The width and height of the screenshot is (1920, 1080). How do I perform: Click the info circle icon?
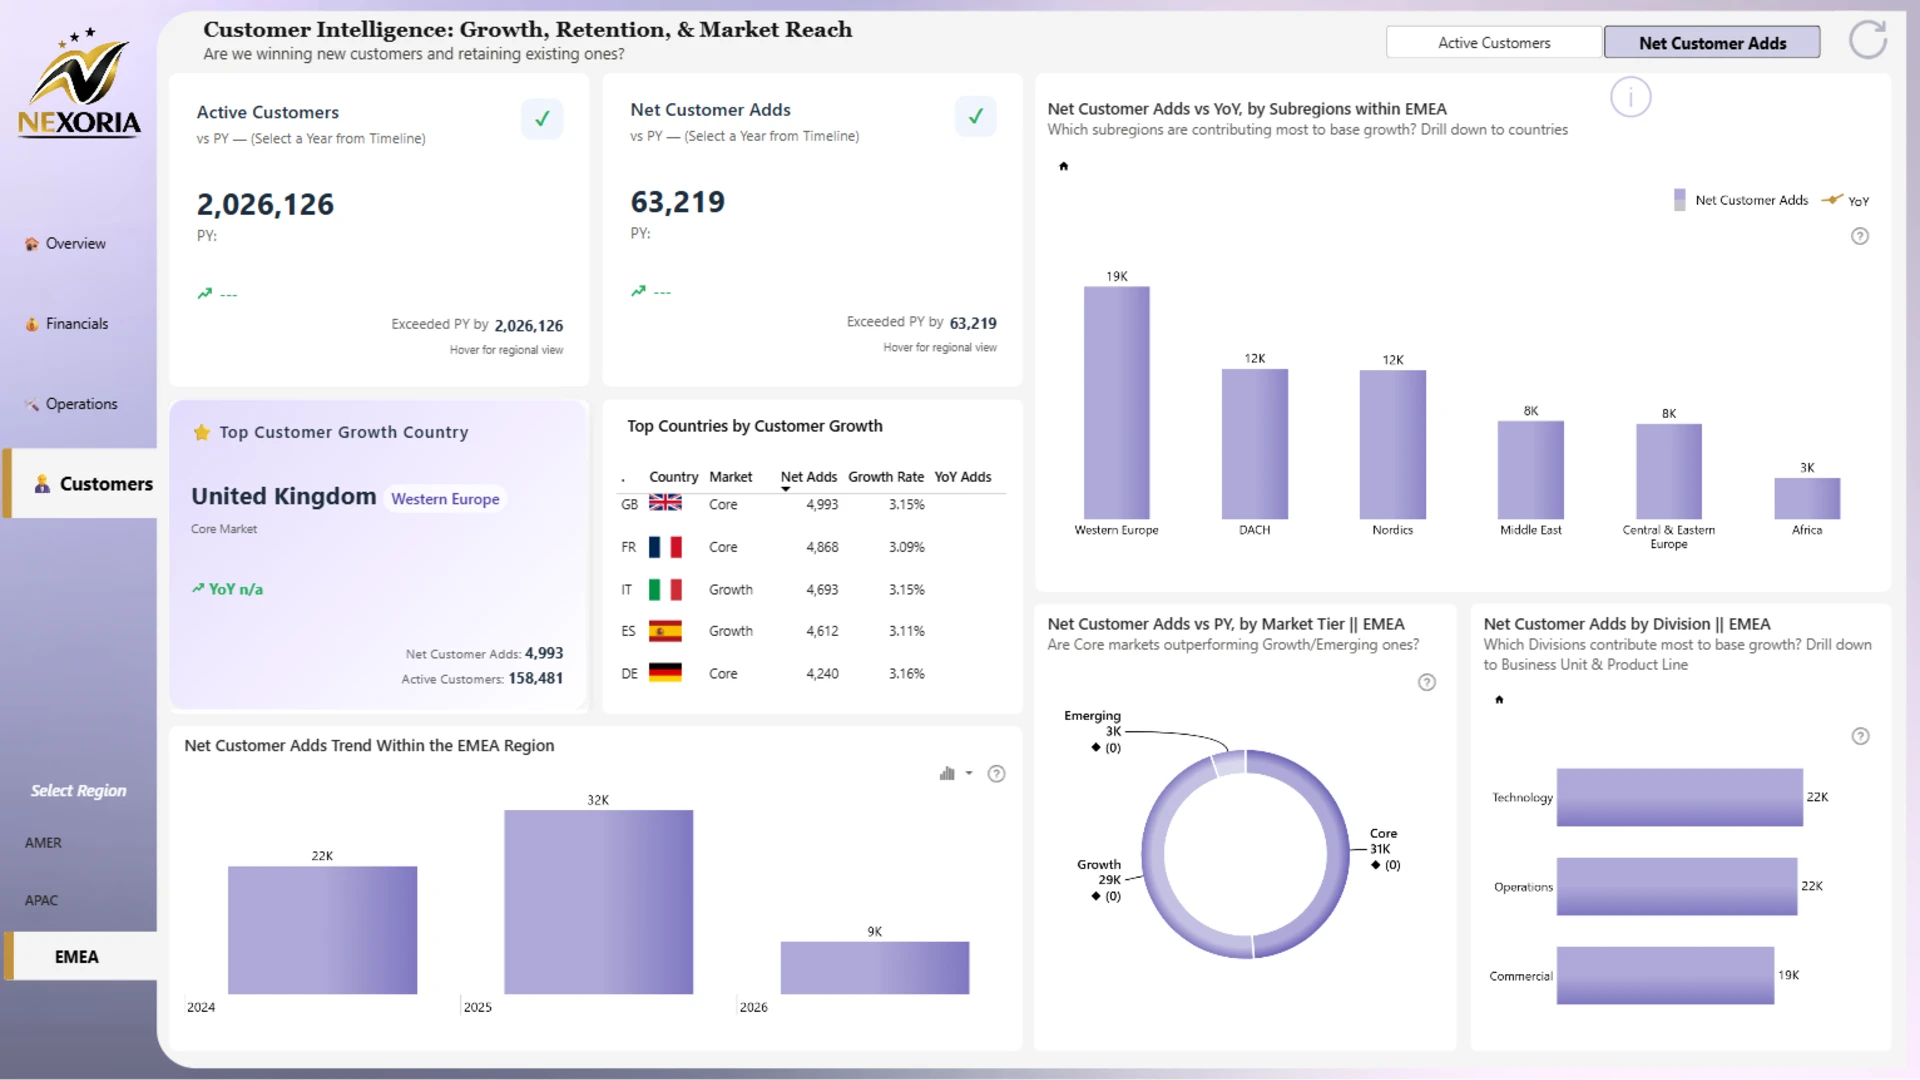point(1630,97)
